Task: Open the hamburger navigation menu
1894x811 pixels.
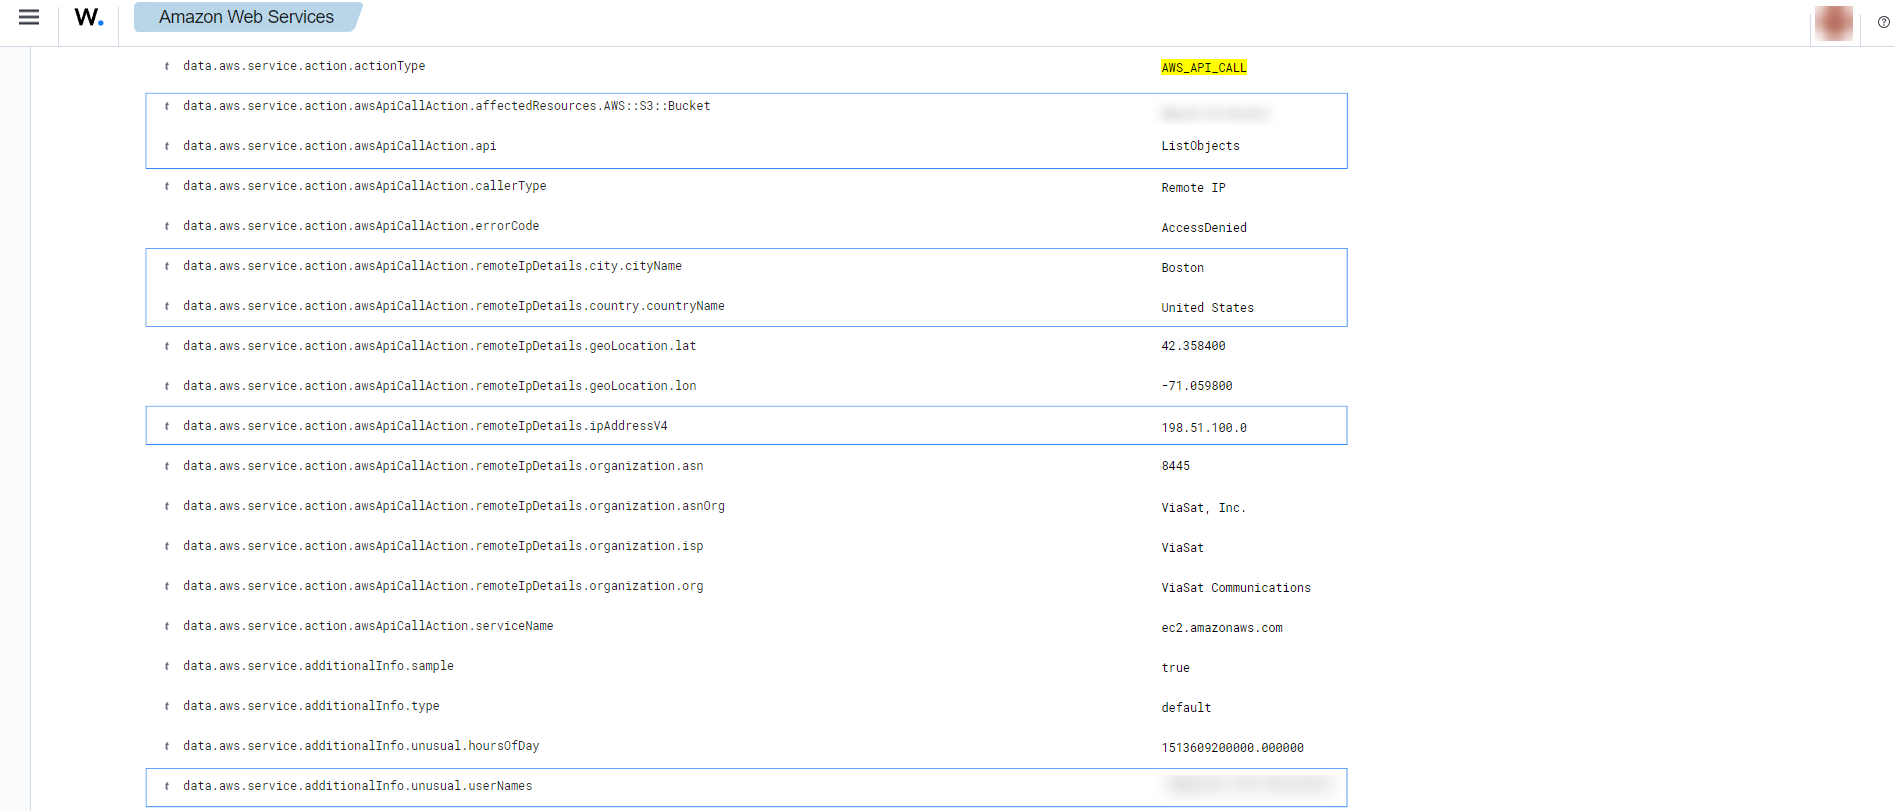Action: (29, 18)
